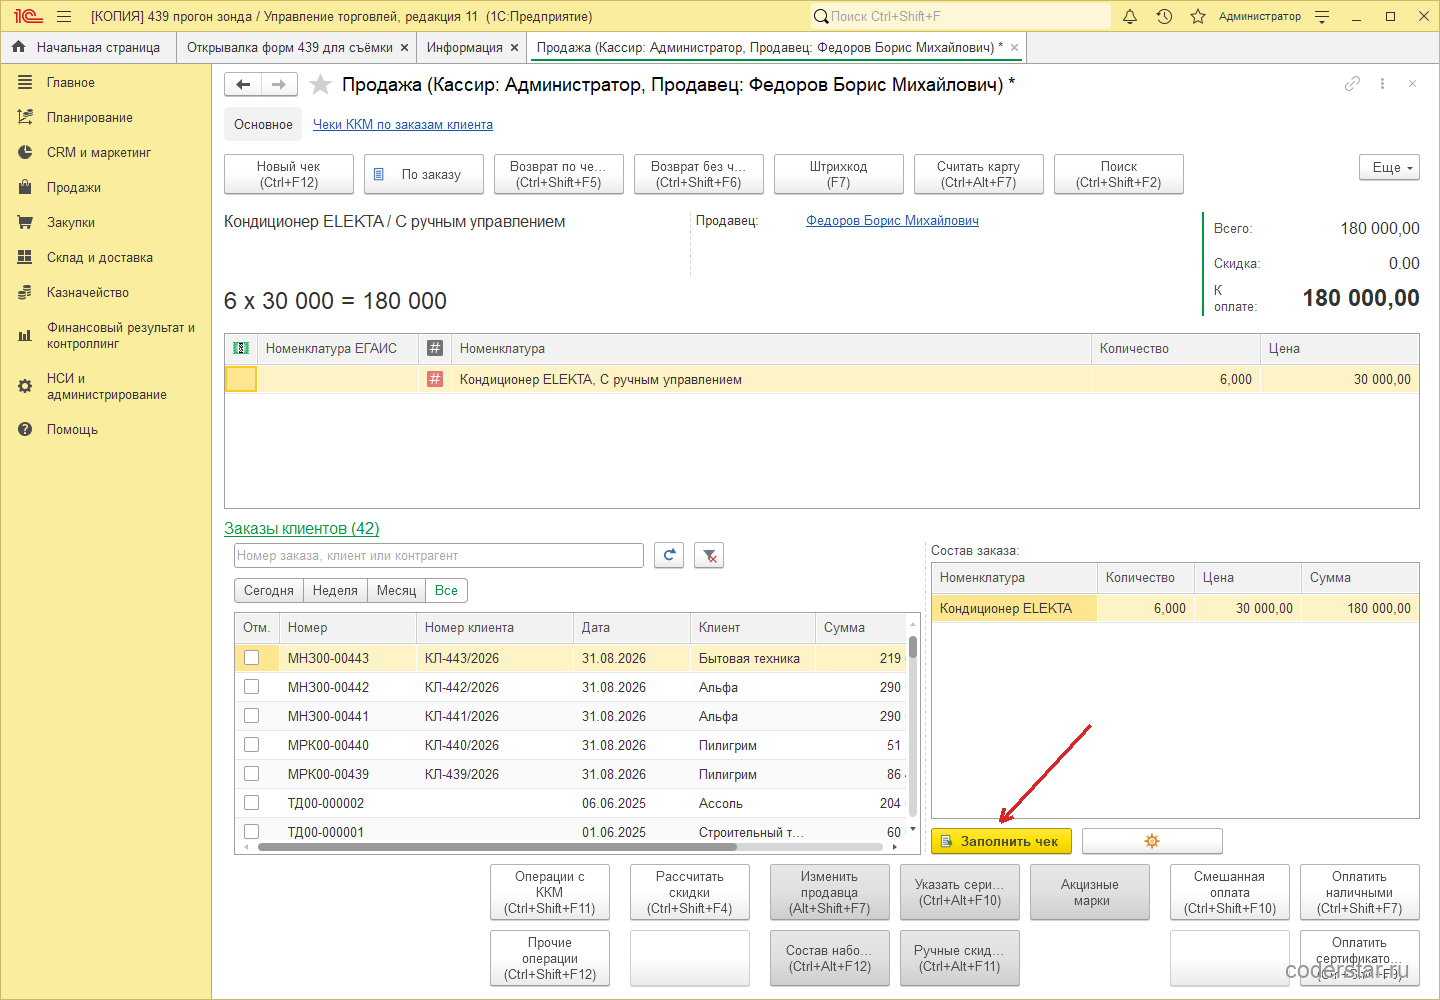Screen dimensions: 1440x1000
Task: Switch to the Информация tab
Action: 464,47
